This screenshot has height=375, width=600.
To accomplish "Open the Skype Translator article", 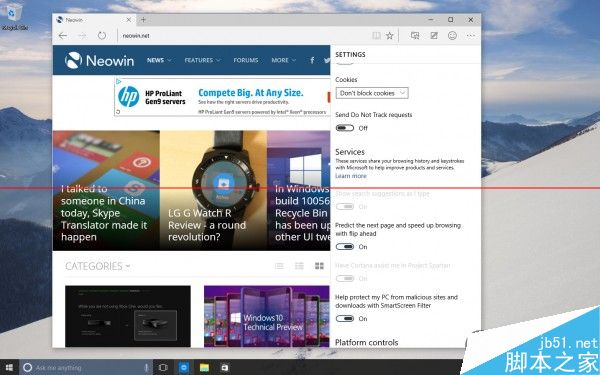I will coord(106,191).
